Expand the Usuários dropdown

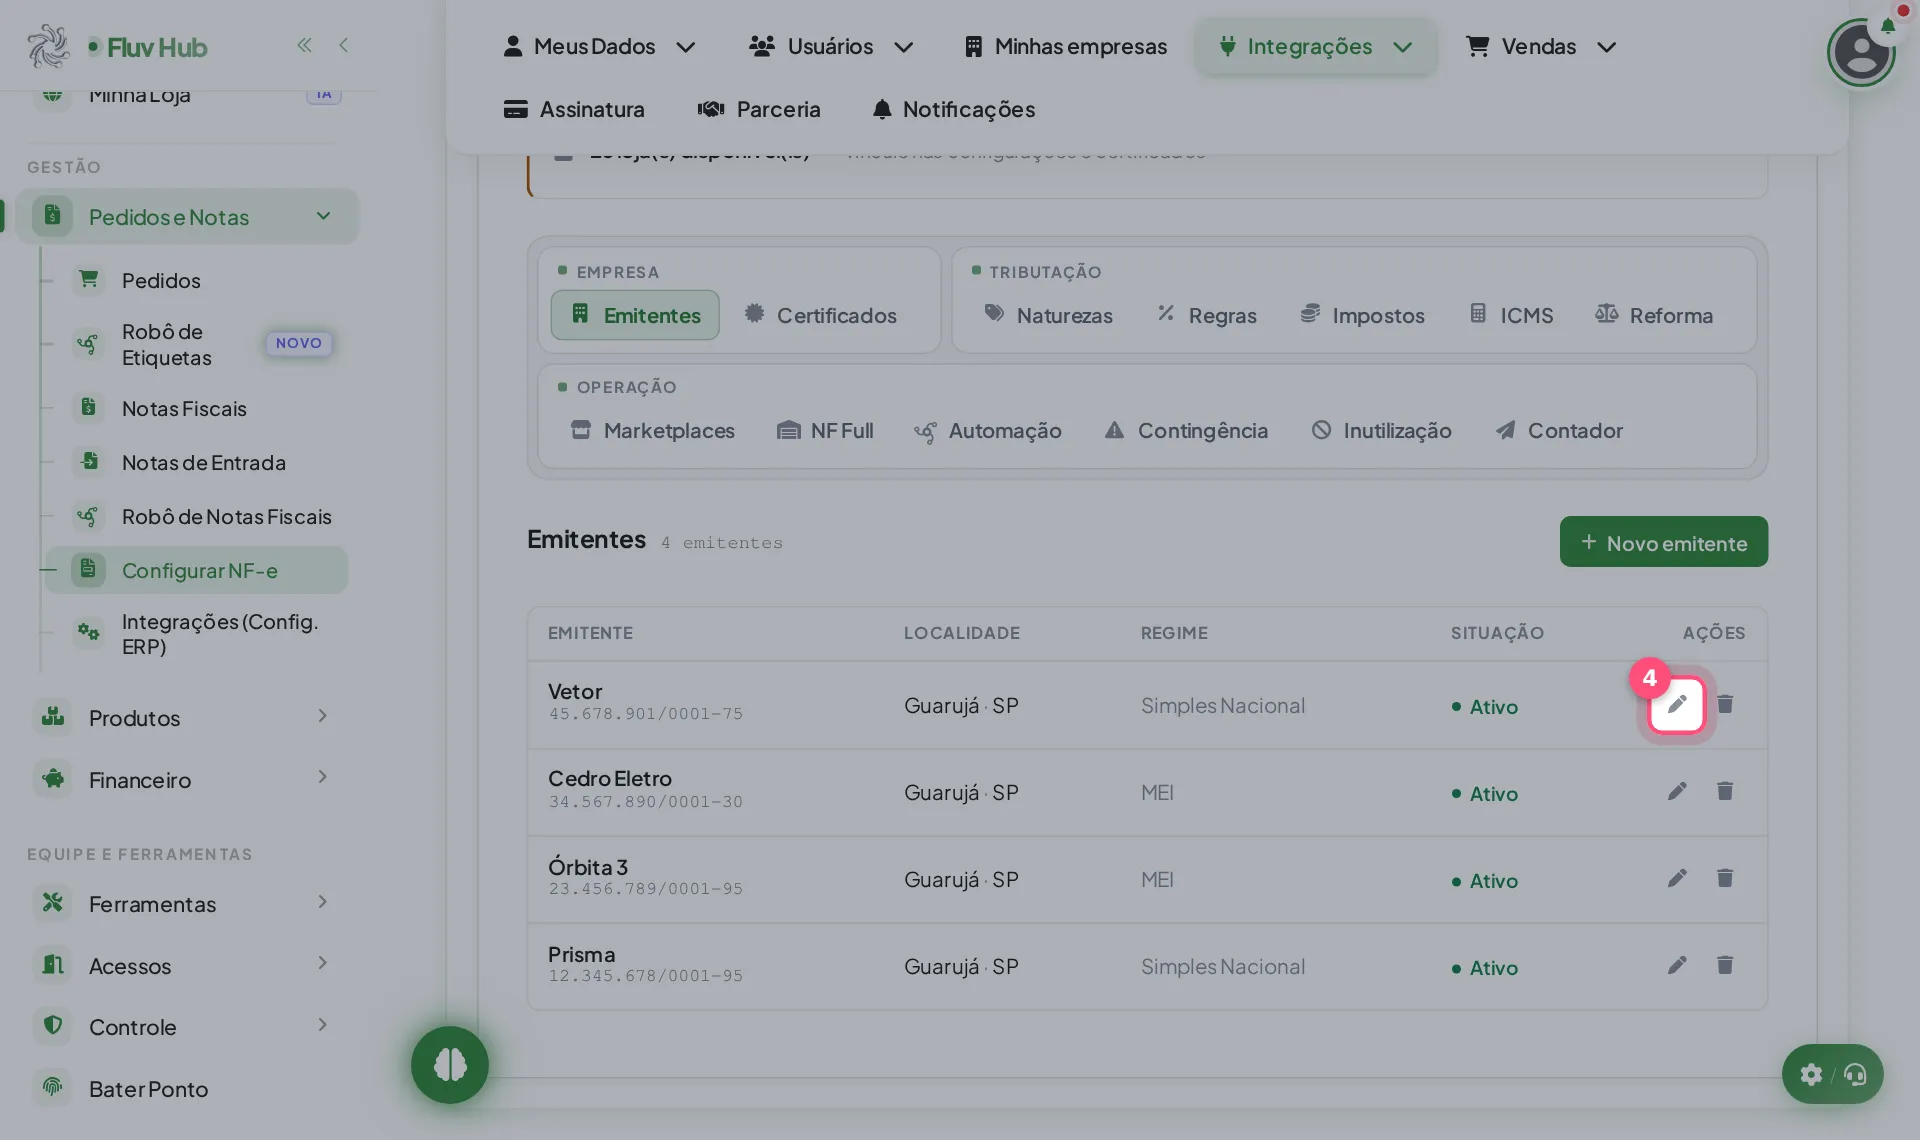point(831,47)
